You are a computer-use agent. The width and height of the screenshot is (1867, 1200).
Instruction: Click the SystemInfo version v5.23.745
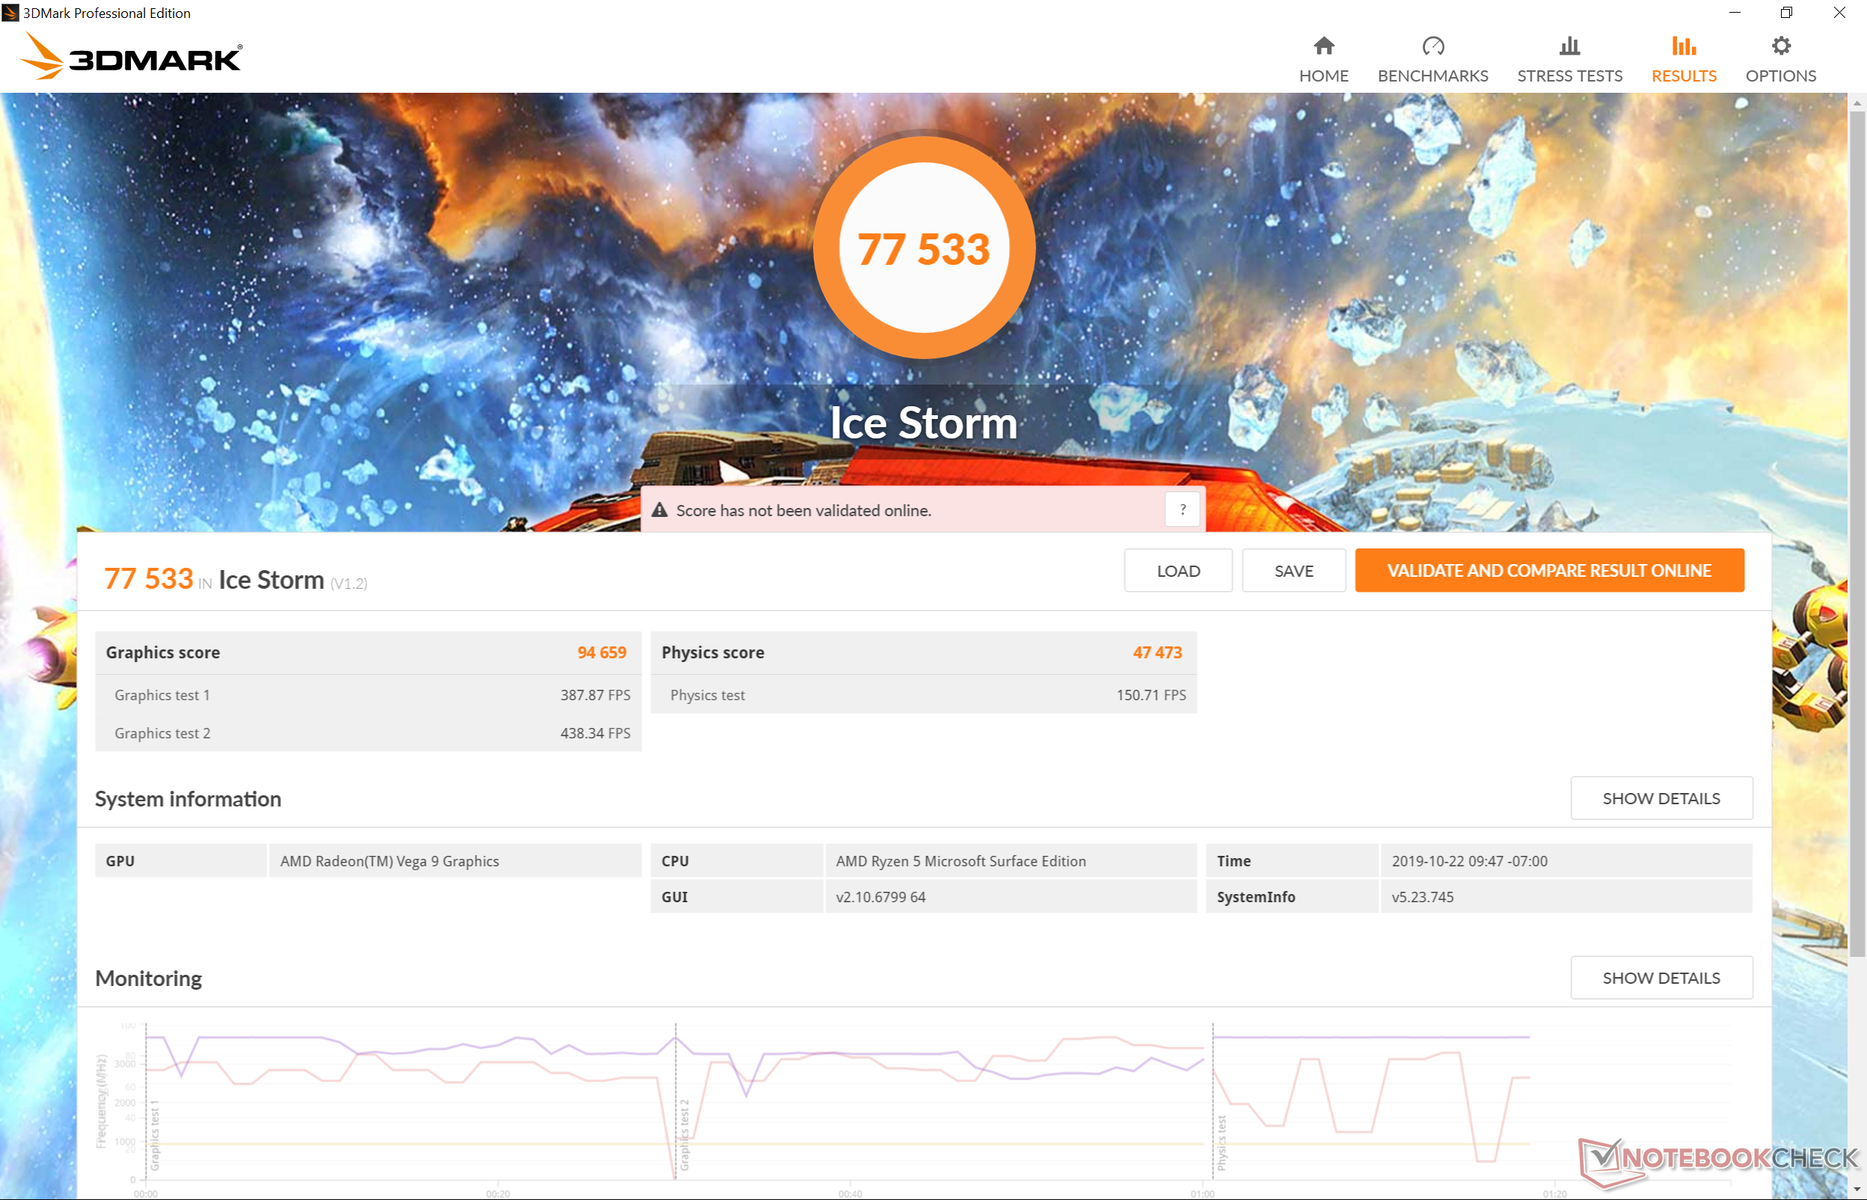click(1423, 897)
